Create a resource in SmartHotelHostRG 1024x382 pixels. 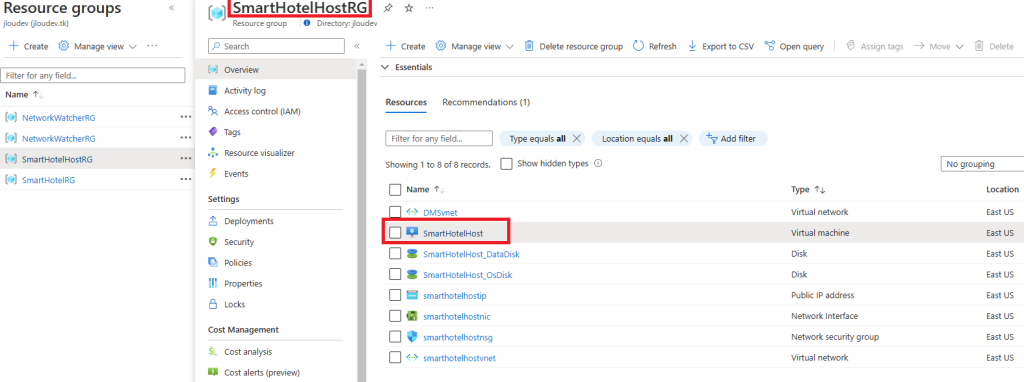click(x=406, y=46)
